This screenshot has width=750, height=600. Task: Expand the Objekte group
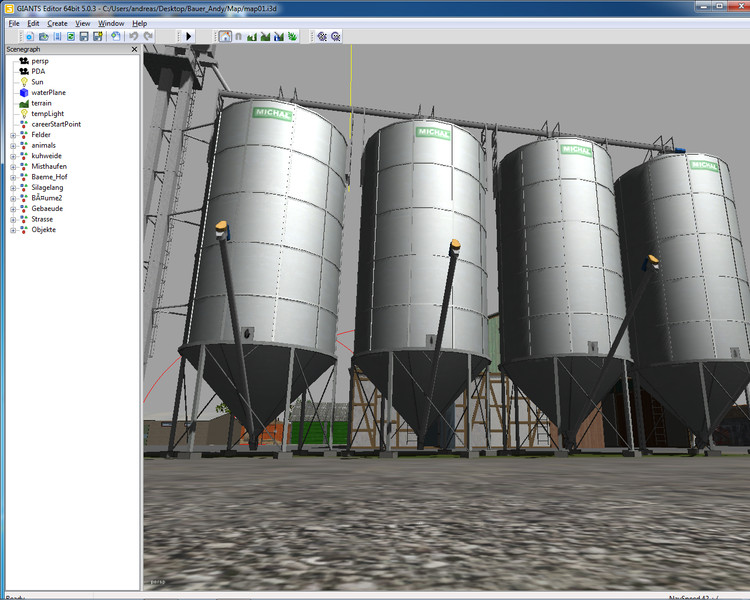(13, 230)
